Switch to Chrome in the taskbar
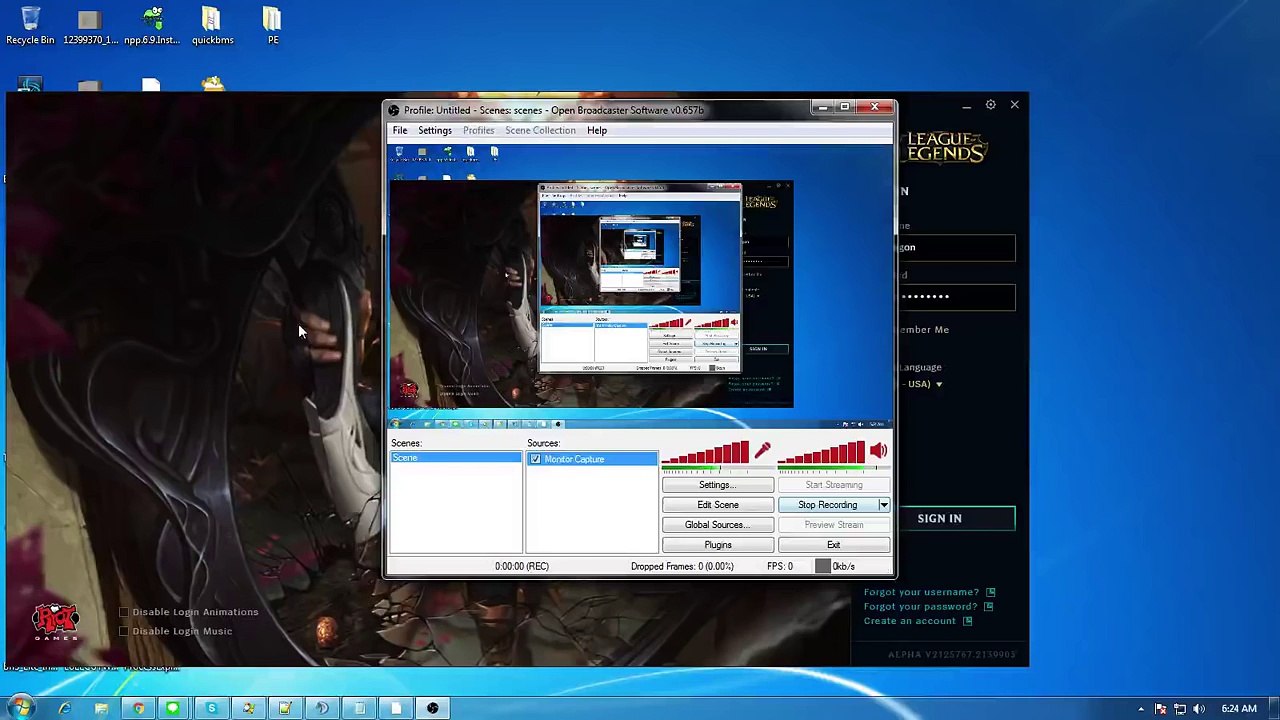The height and width of the screenshot is (720, 1280). click(x=138, y=709)
